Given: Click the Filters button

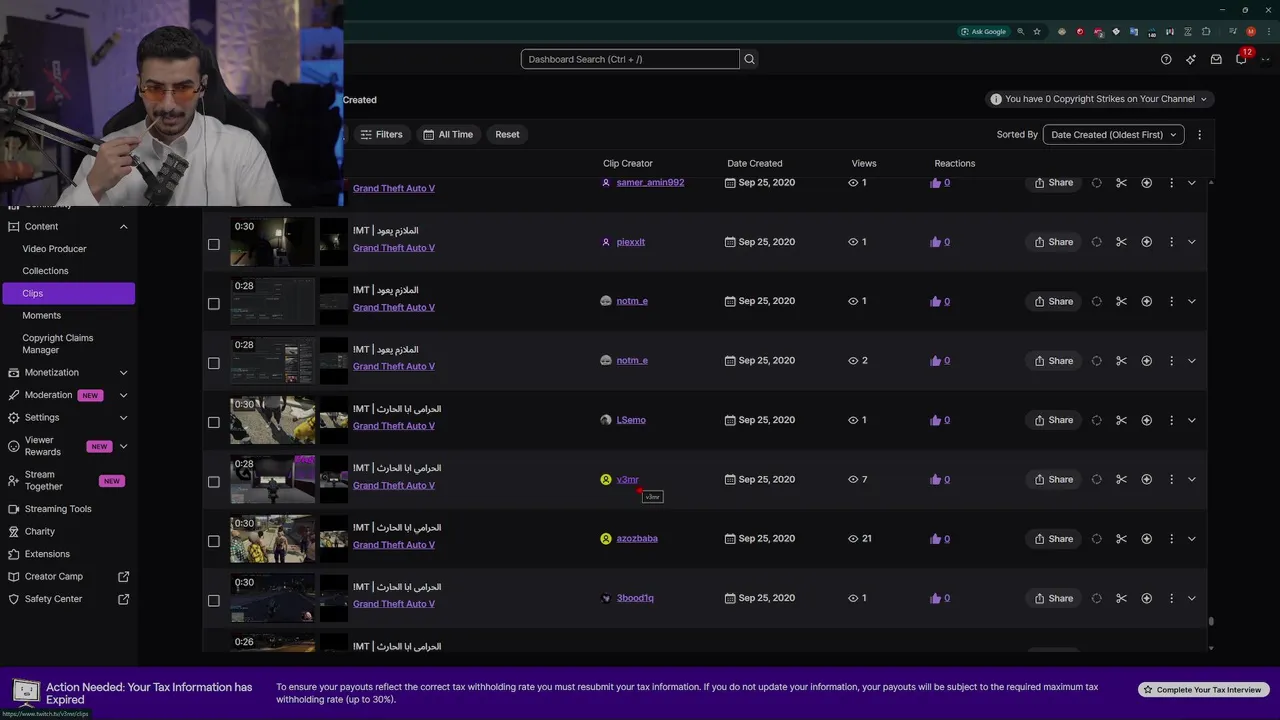Looking at the screenshot, I should (381, 134).
